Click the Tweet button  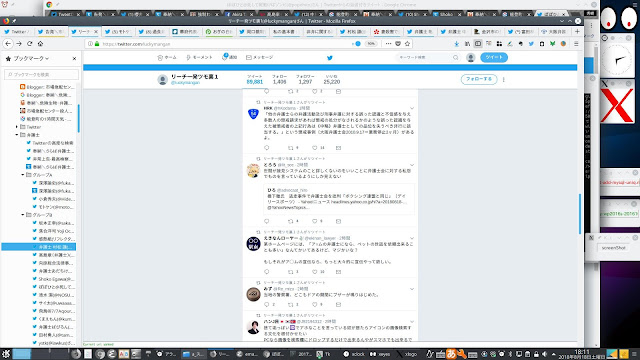(494, 57)
